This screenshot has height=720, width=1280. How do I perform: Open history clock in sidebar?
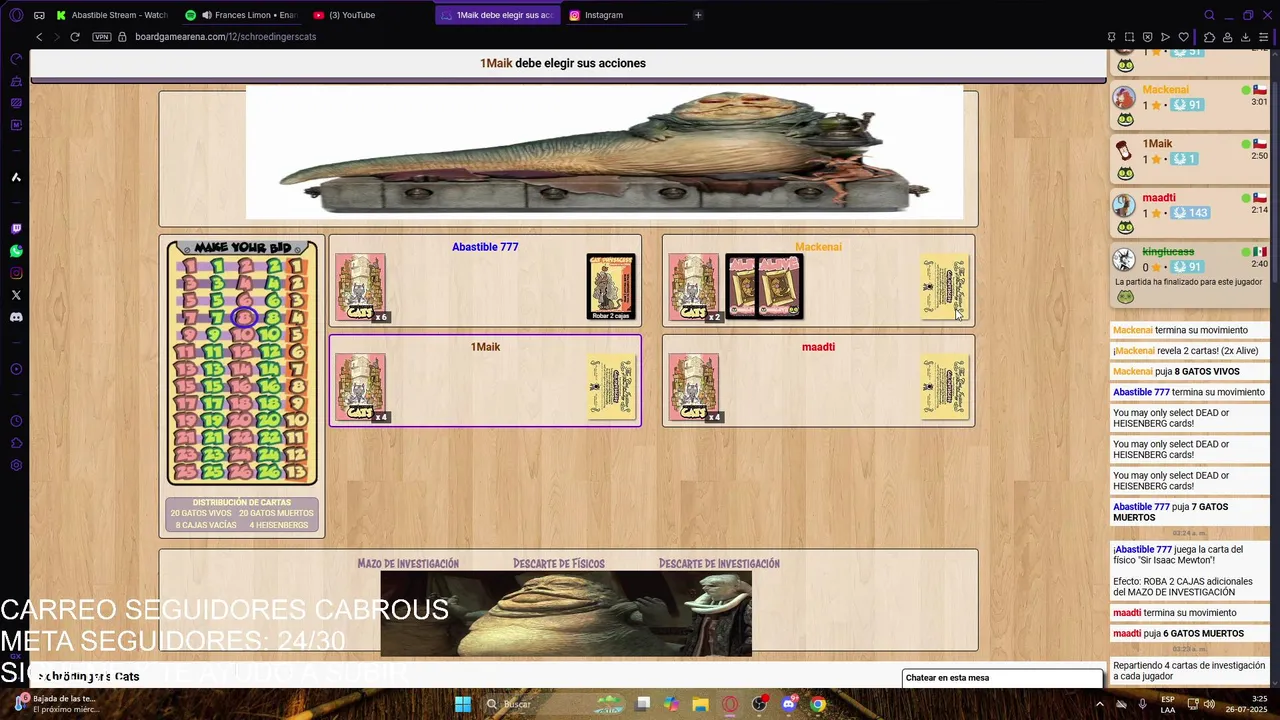(x=16, y=421)
